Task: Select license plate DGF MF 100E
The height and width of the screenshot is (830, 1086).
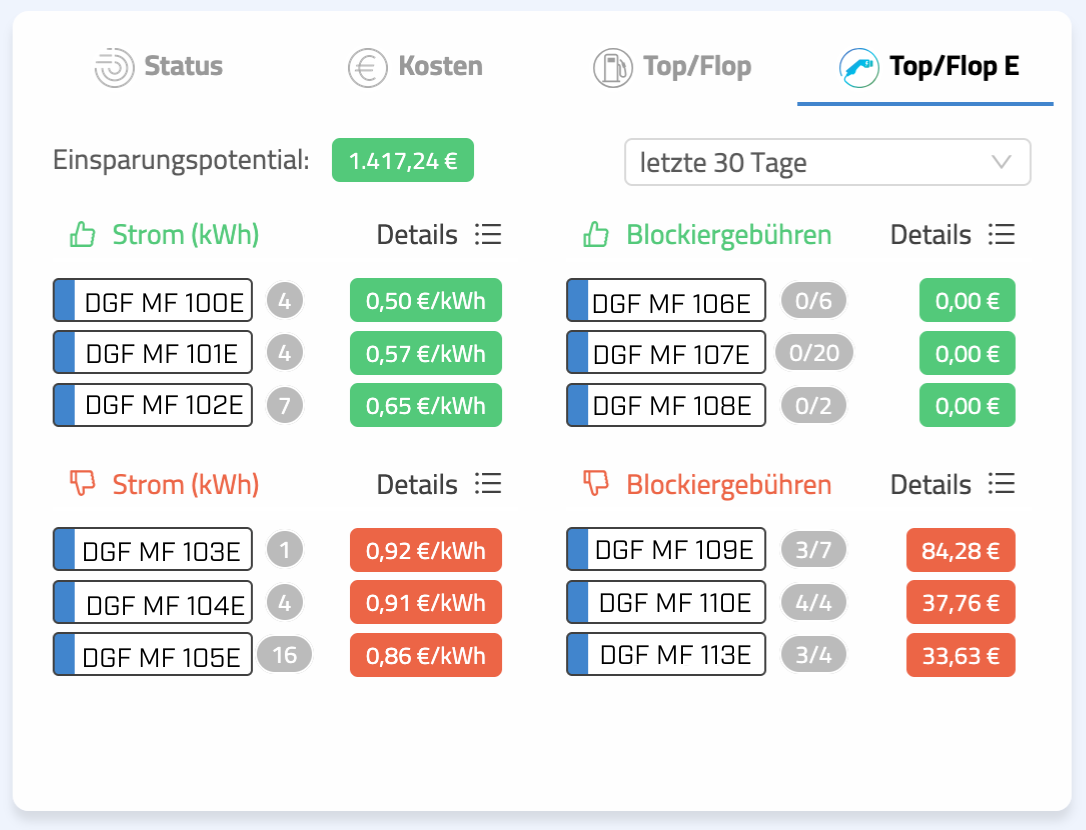Action: [153, 301]
